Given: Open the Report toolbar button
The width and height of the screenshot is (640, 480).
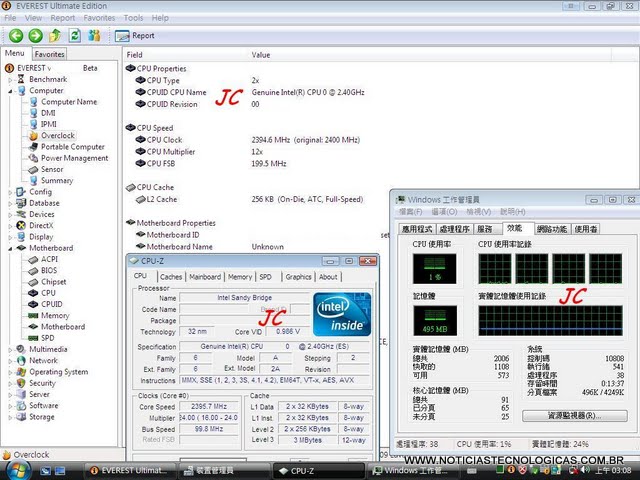Looking at the screenshot, I should [135, 36].
